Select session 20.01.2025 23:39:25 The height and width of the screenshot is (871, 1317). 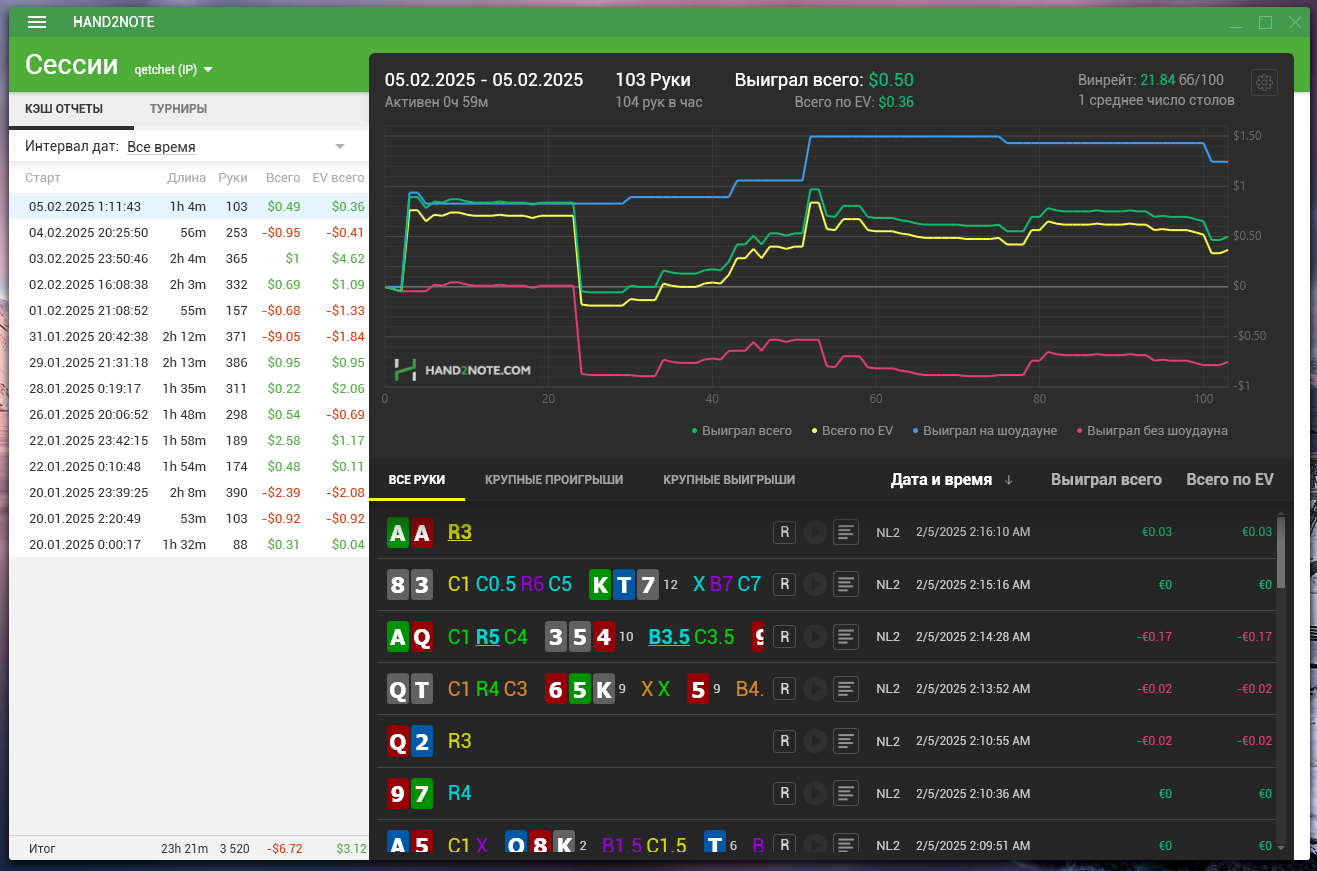(189, 493)
